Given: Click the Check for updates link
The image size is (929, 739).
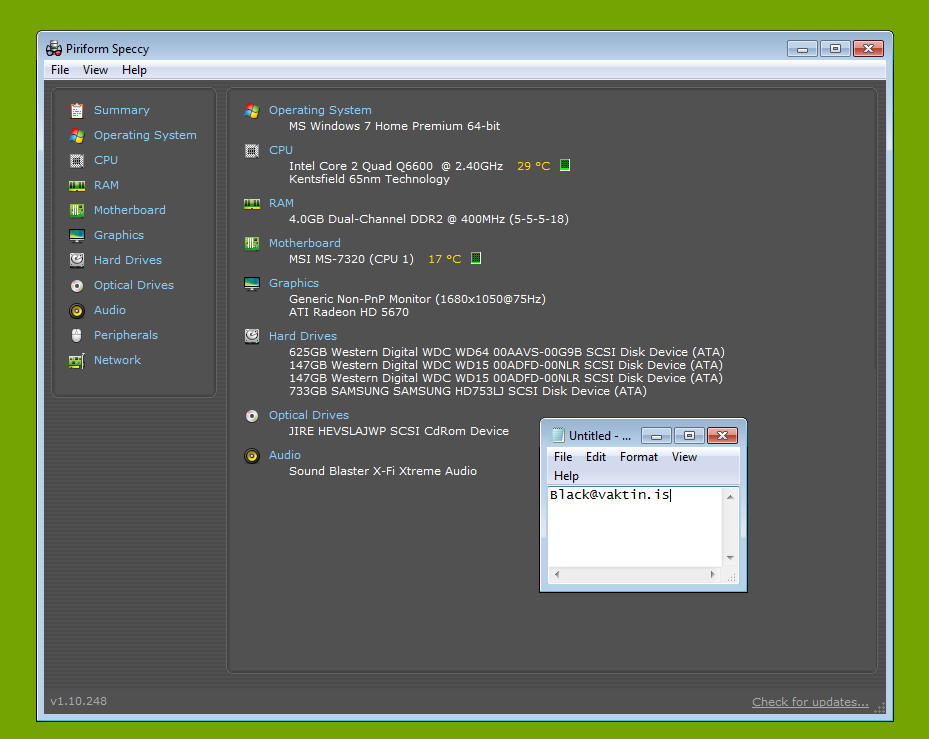Looking at the screenshot, I should pyautogui.click(x=810, y=702).
